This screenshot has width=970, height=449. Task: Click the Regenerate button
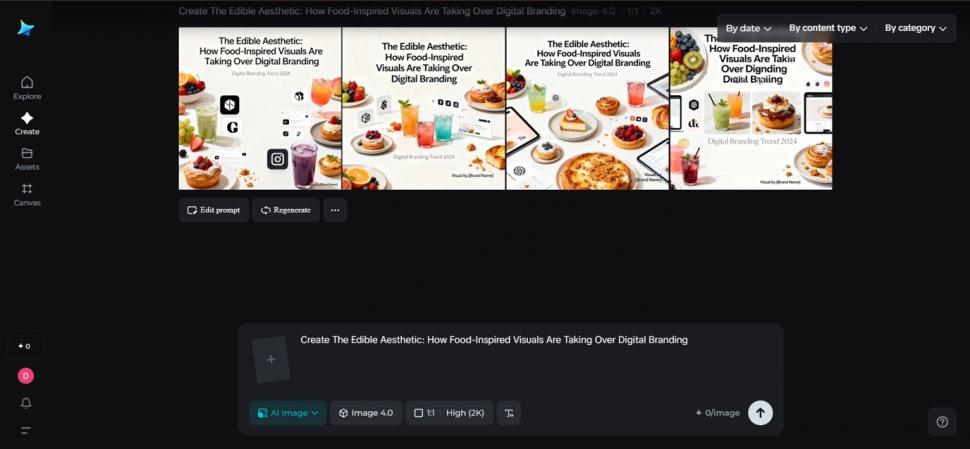pyautogui.click(x=286, y=210)
